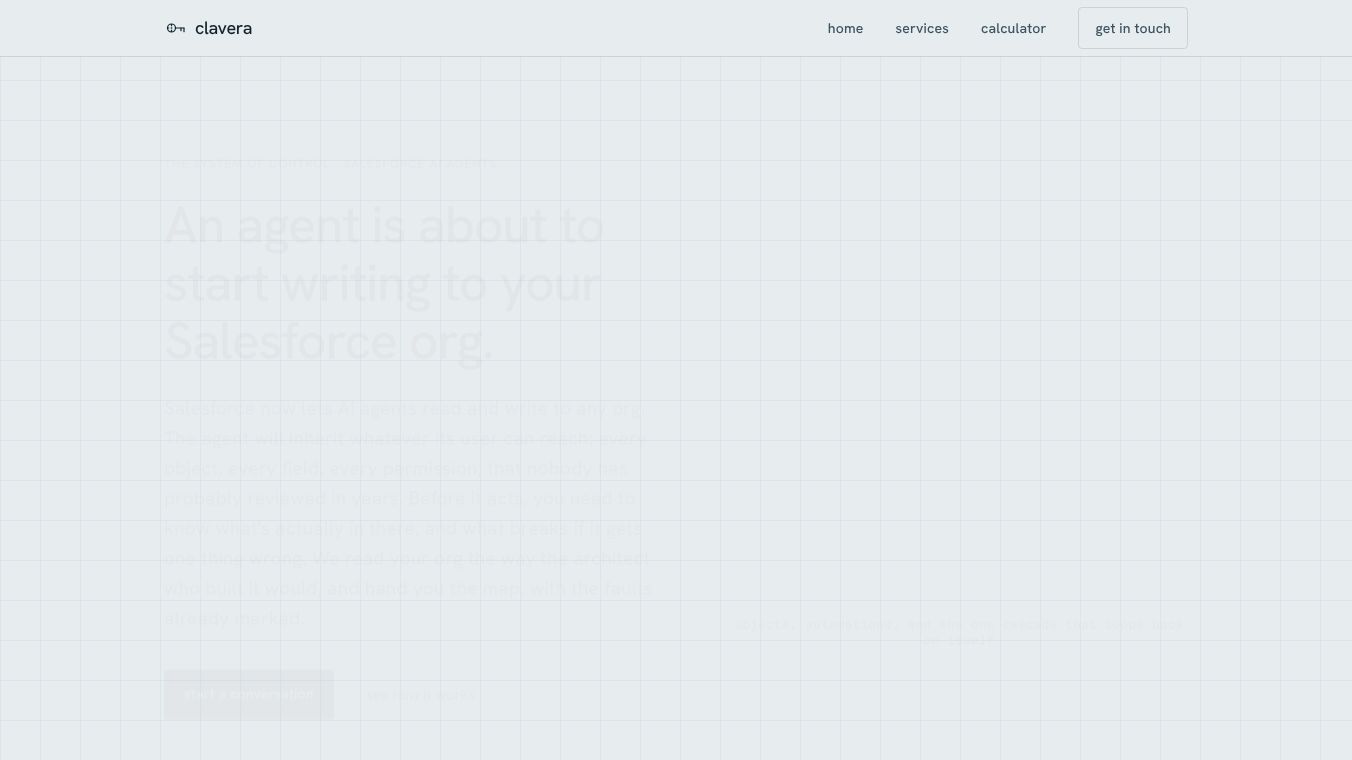Open the calculator nav item

pyautogui.click(x=1013, y=28)
